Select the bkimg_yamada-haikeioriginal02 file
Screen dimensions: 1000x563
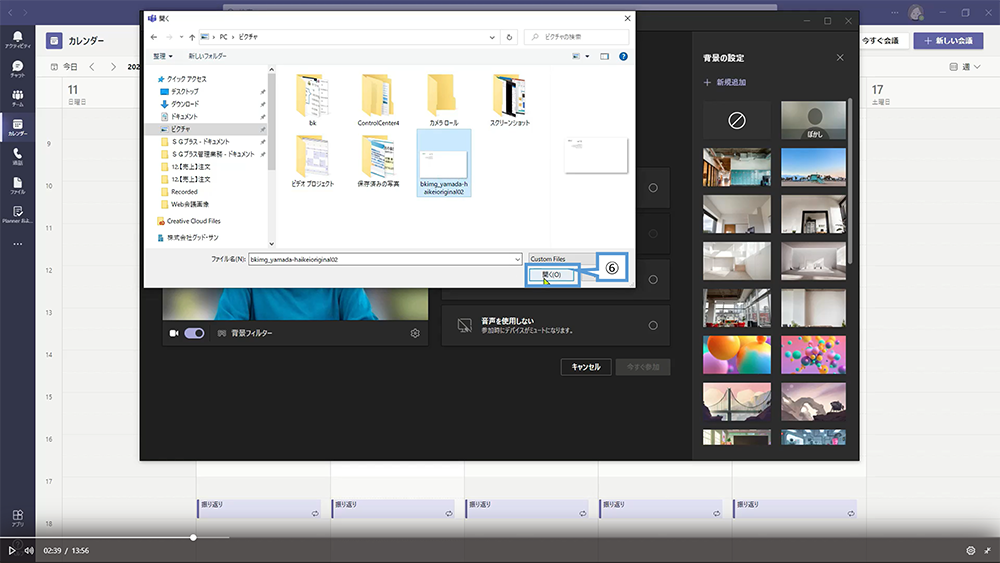pos(444,163)
